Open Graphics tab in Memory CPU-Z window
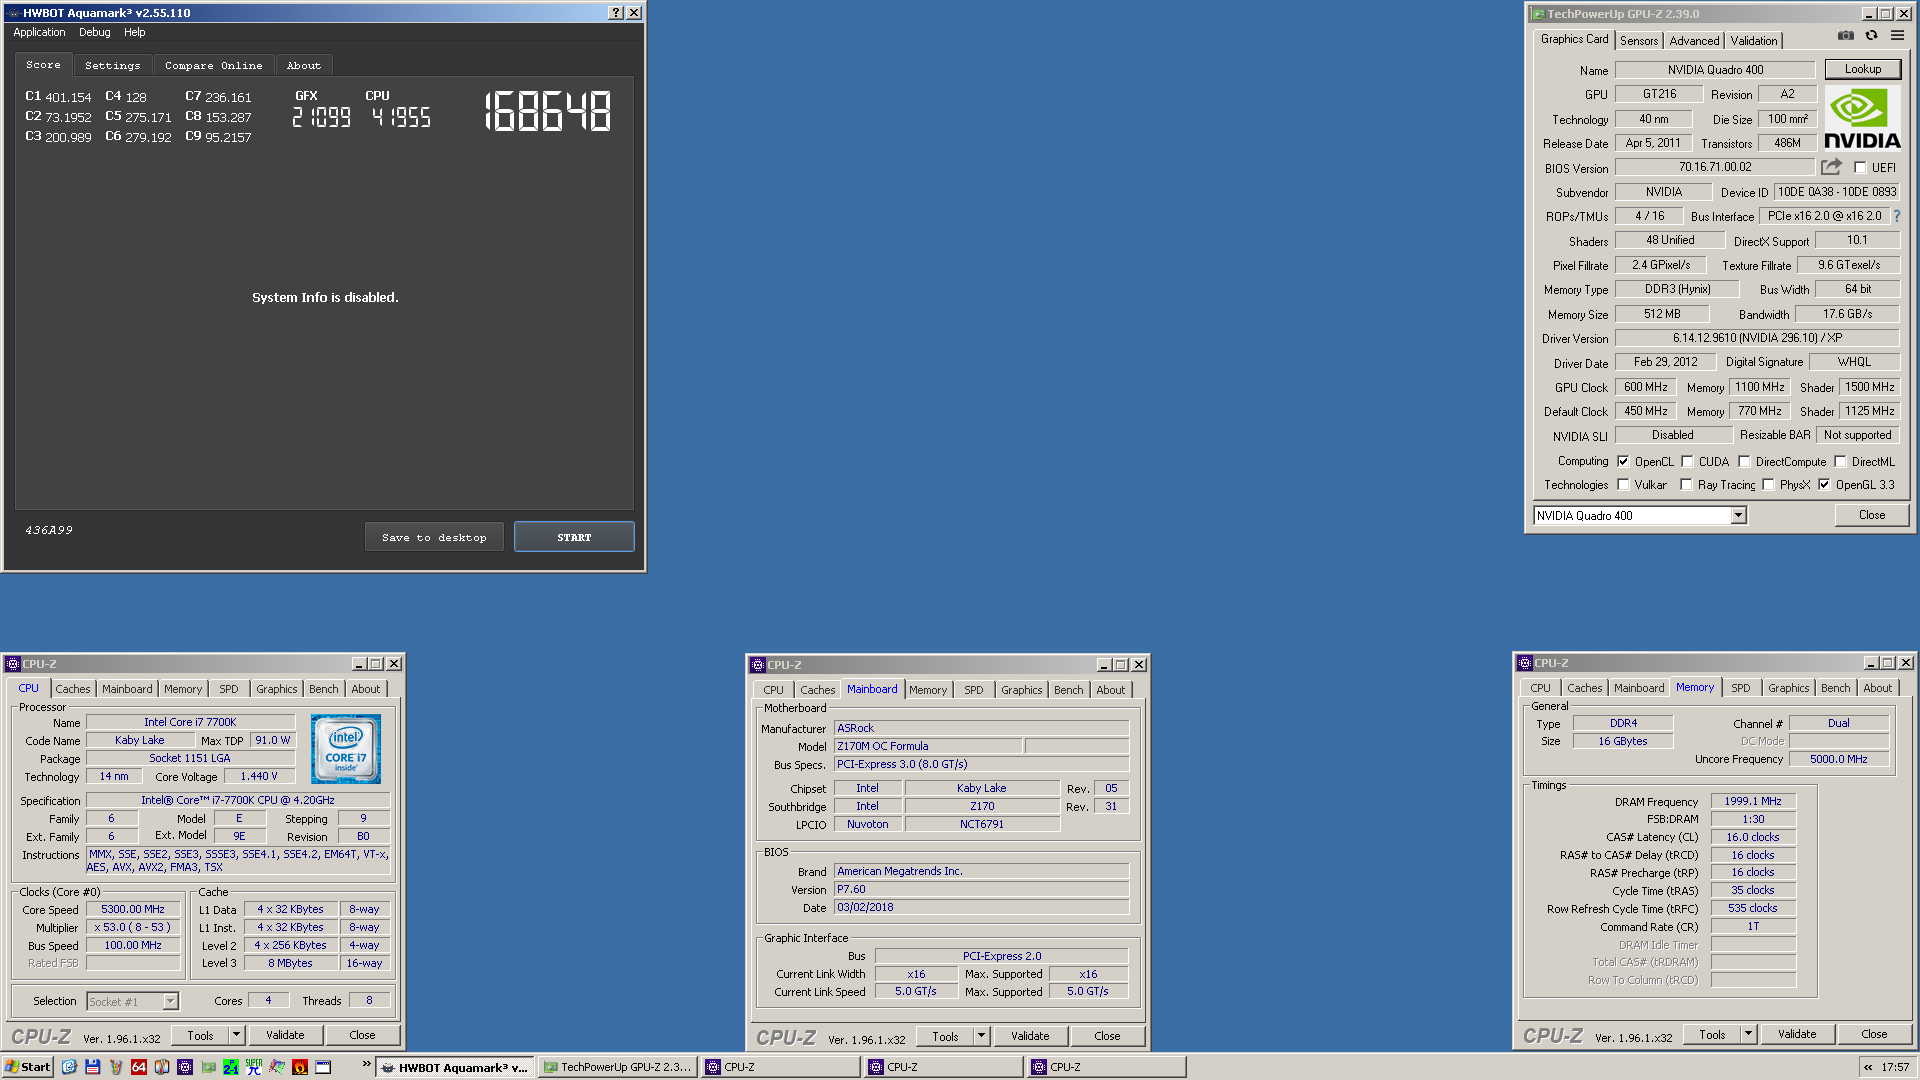 [x=1788, y=688]
